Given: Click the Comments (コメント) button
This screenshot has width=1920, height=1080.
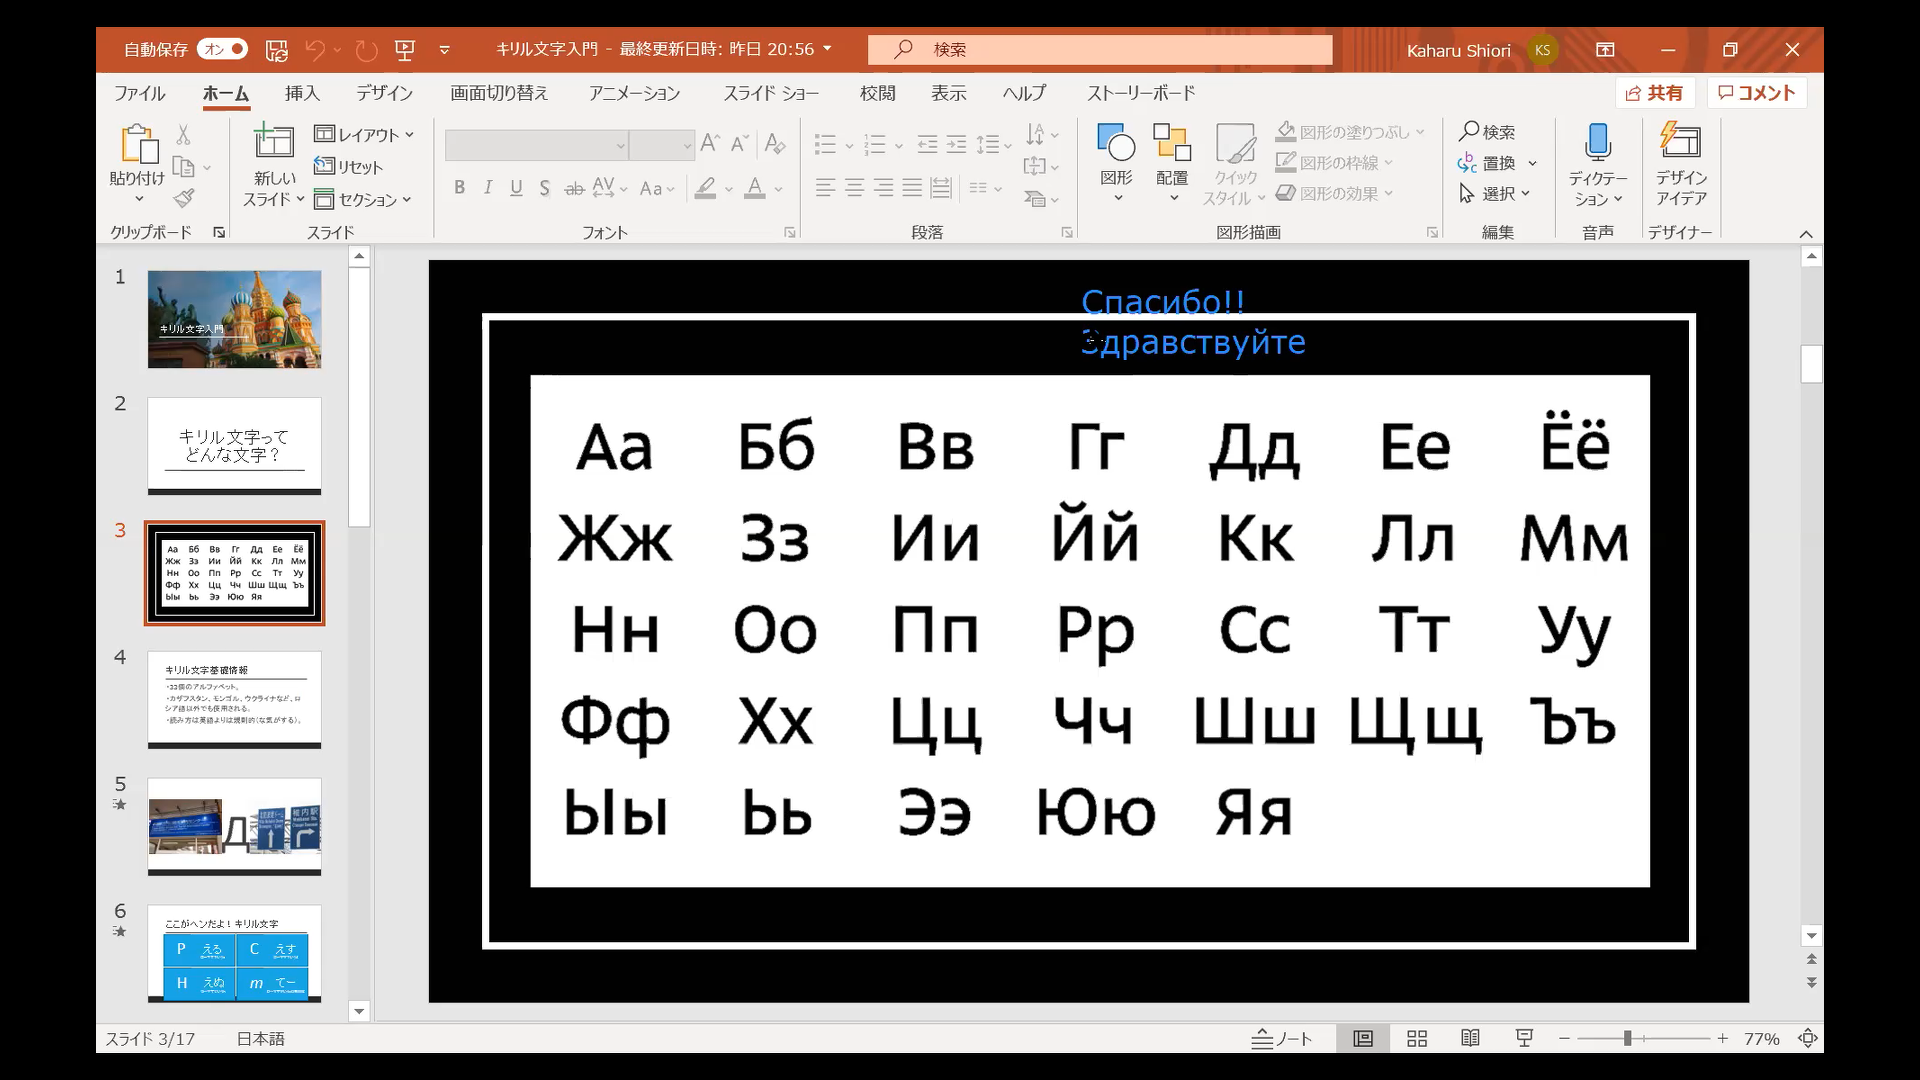Looking at the screenshot, I should [x=1757, y=93].
